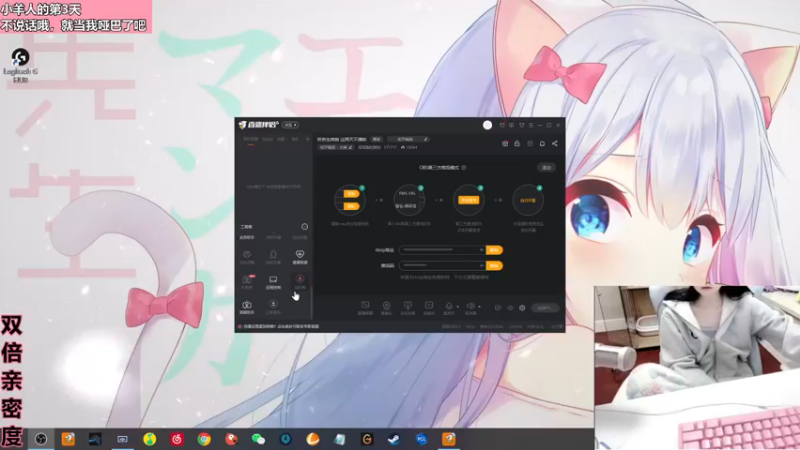Copy the rtmp address with the orange button

point(494,250)
